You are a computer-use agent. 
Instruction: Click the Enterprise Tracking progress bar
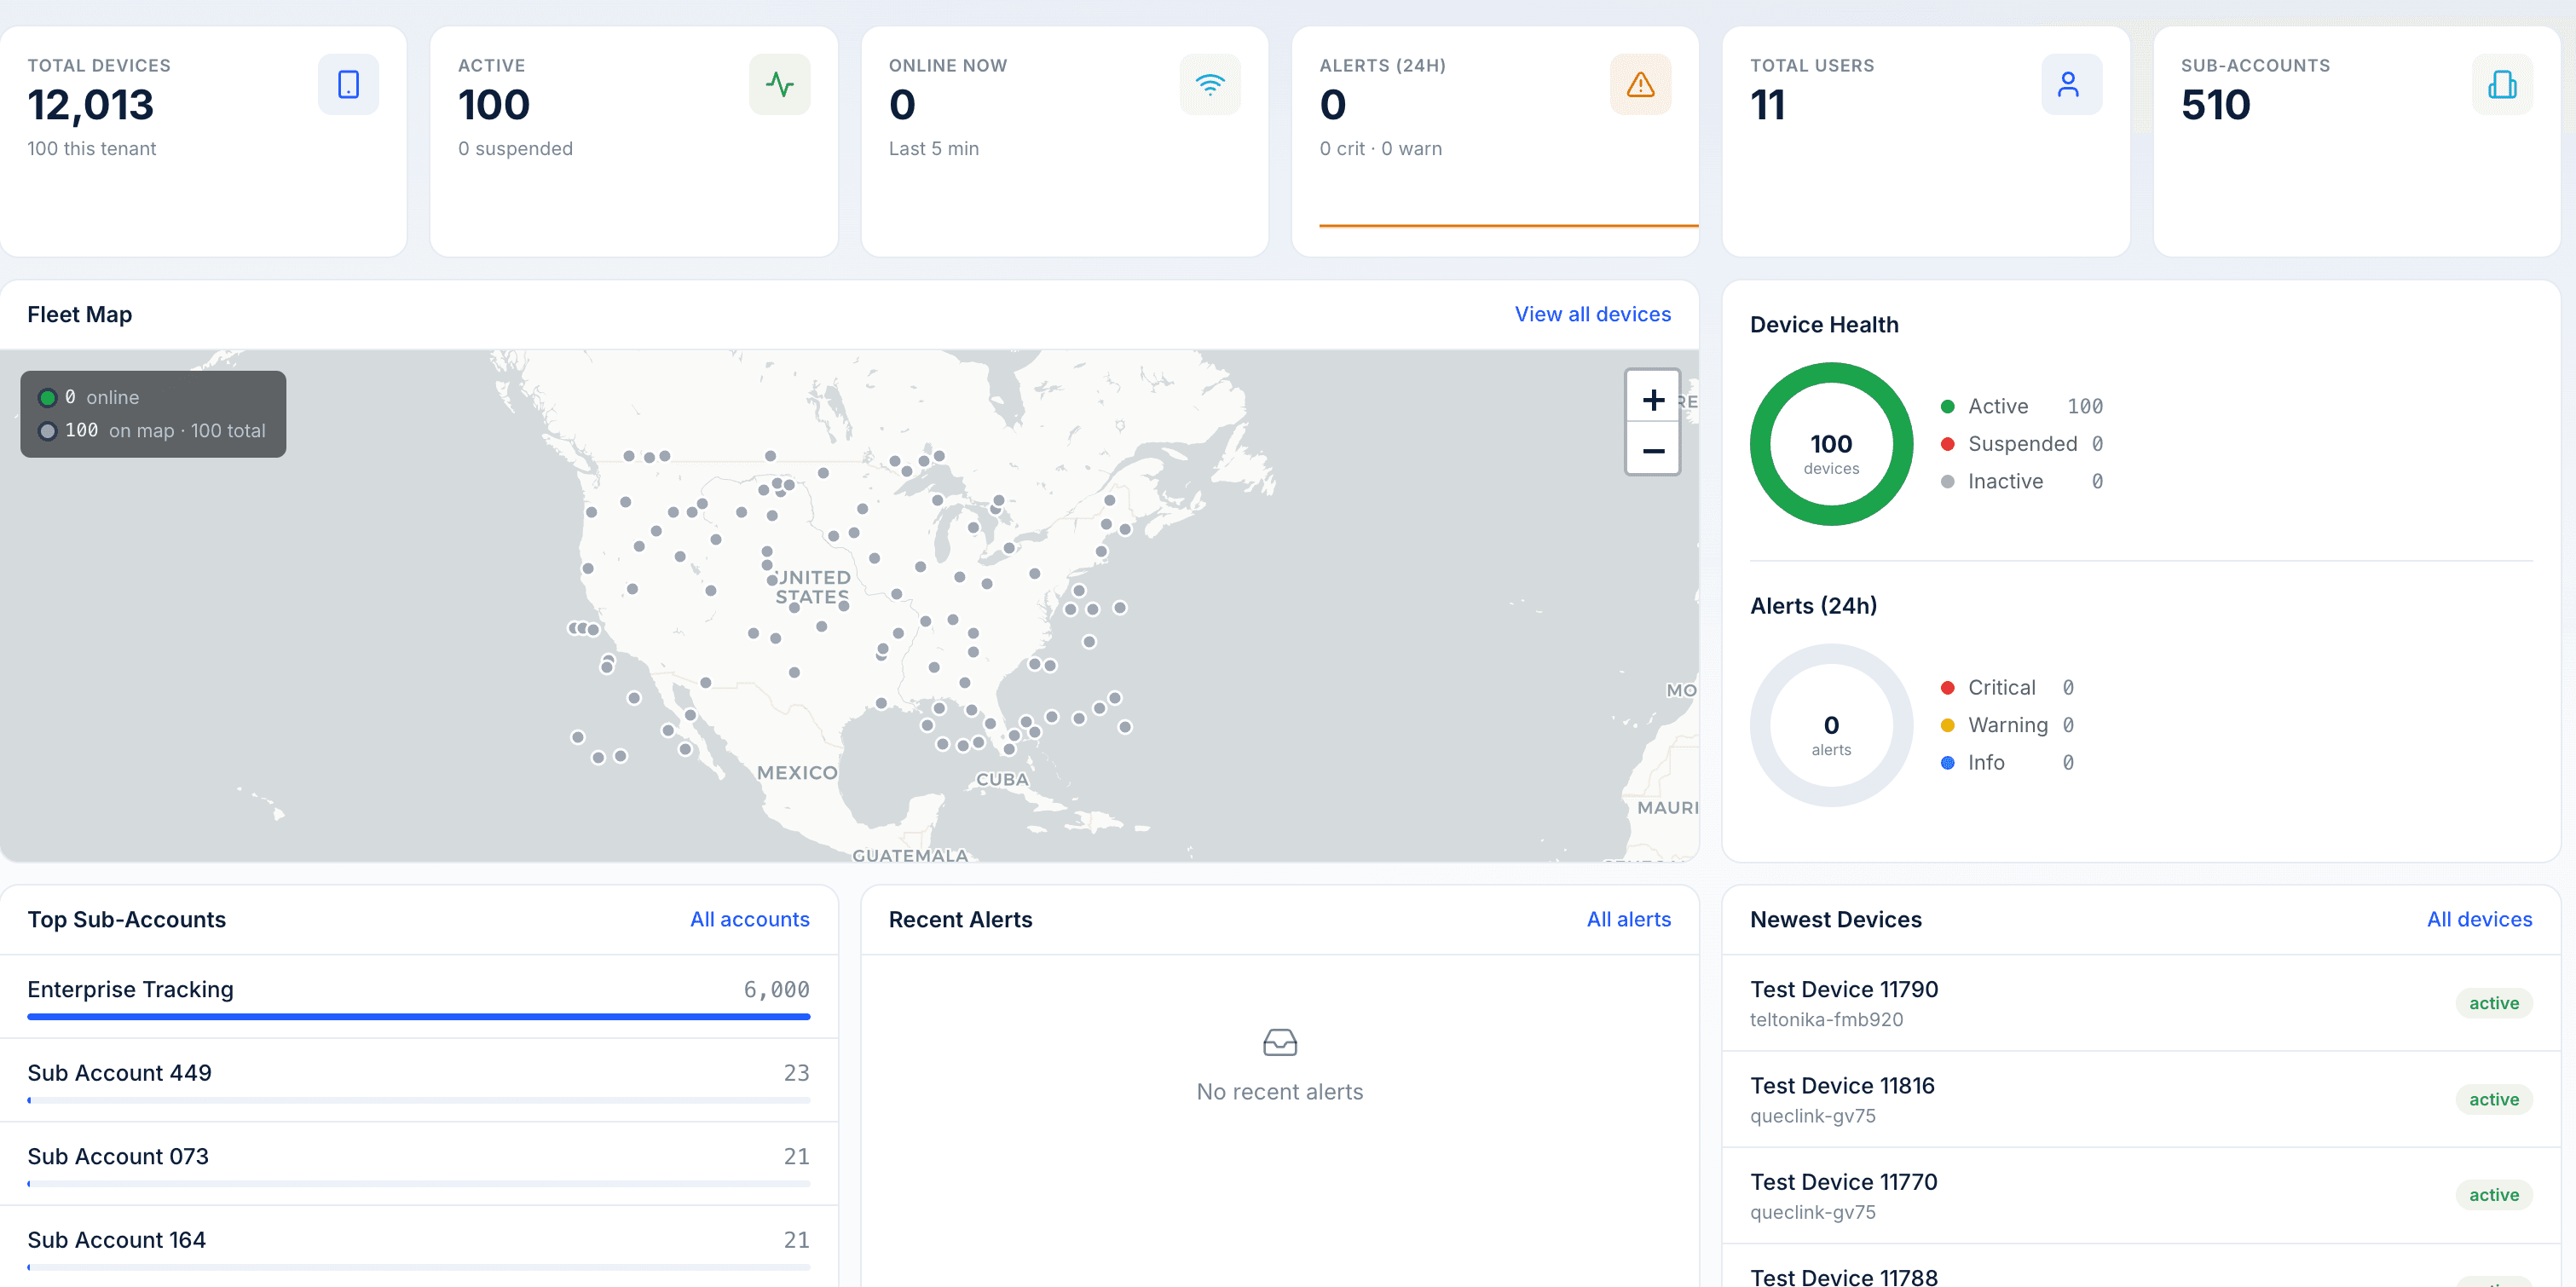(418, 1017)
